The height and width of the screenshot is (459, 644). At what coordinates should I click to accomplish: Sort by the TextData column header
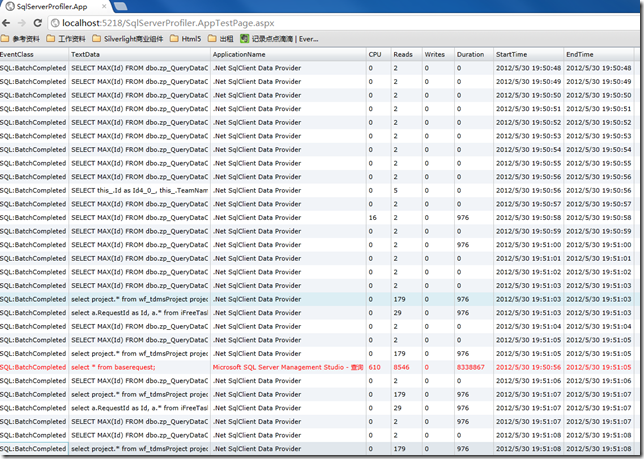[139, 54]
